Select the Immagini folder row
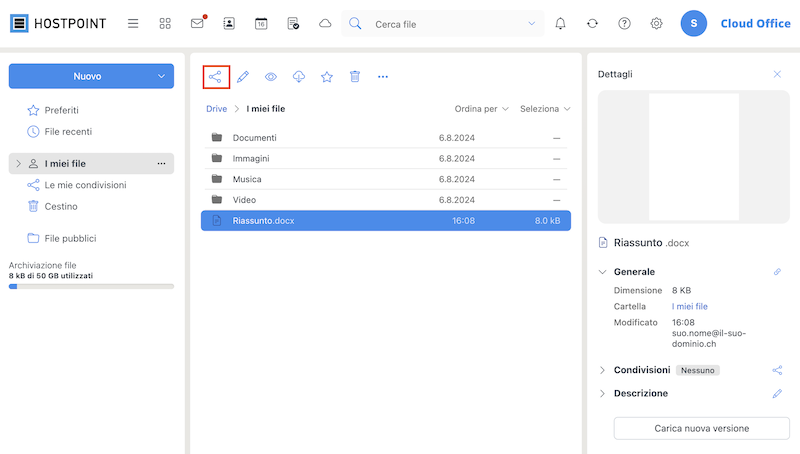 click(x=386, y=159)
